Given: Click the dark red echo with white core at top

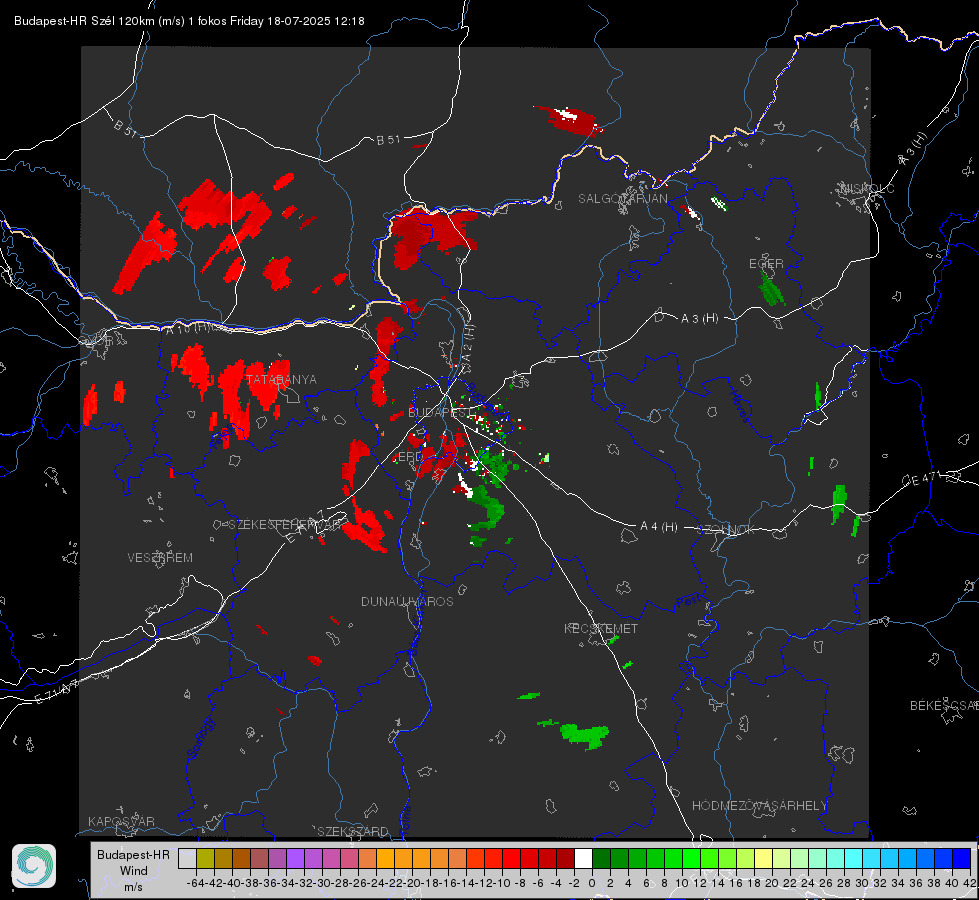Looking at the screenshot, I should tap(571, 120).
